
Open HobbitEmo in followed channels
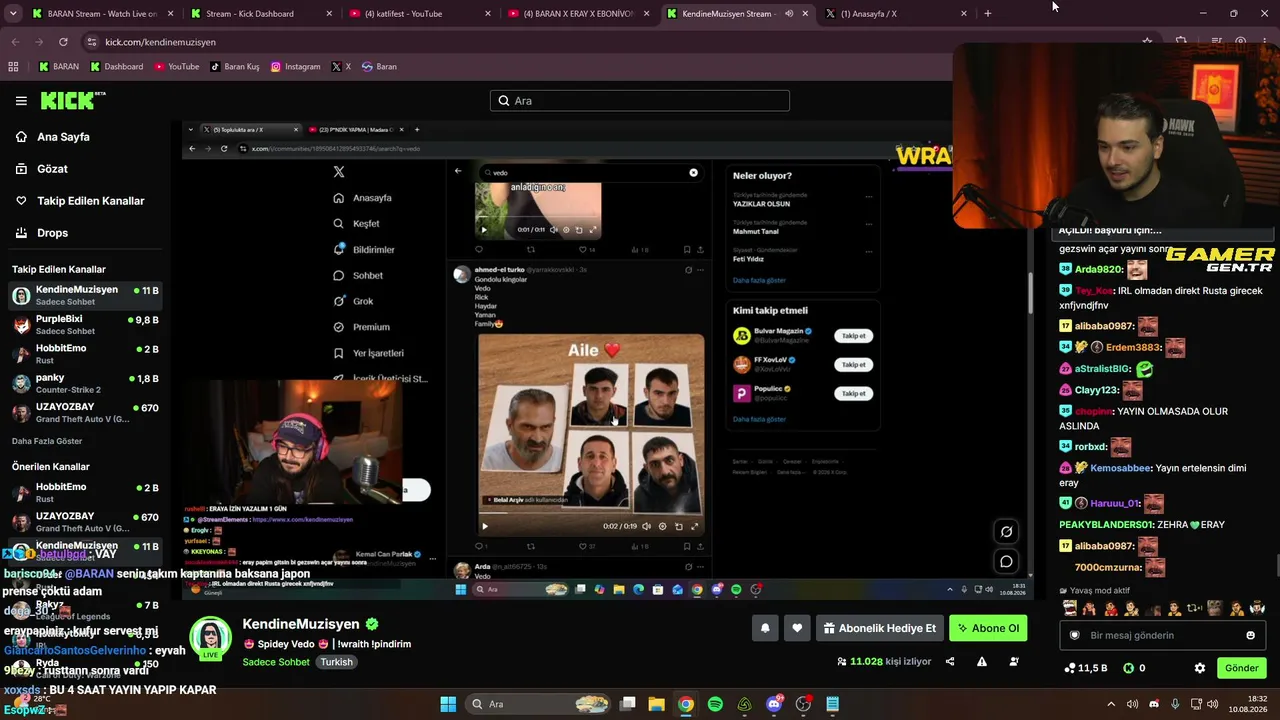pyautogui.click(x=86, y=354)
